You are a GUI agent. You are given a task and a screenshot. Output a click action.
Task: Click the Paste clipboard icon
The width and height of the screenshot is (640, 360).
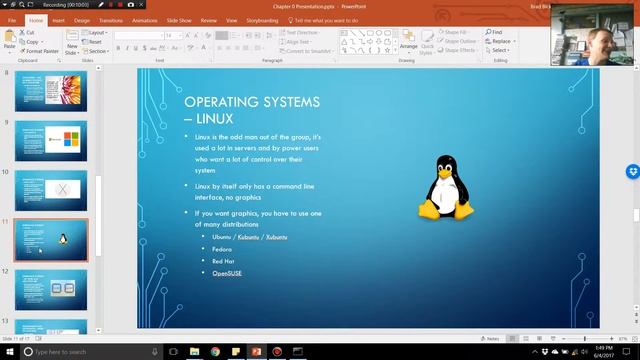click(9, 37)
